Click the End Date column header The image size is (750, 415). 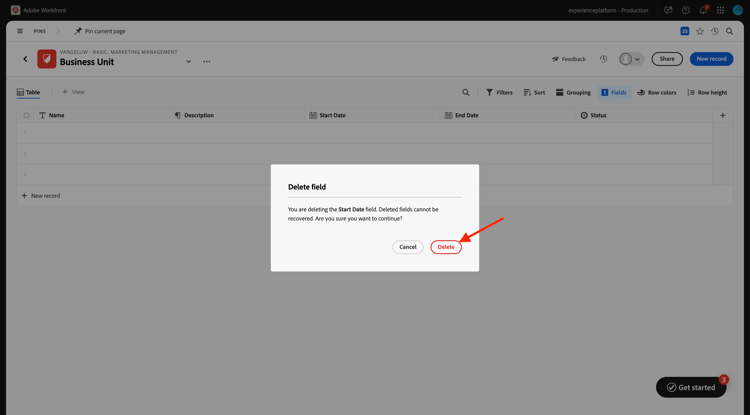[508, 115]
